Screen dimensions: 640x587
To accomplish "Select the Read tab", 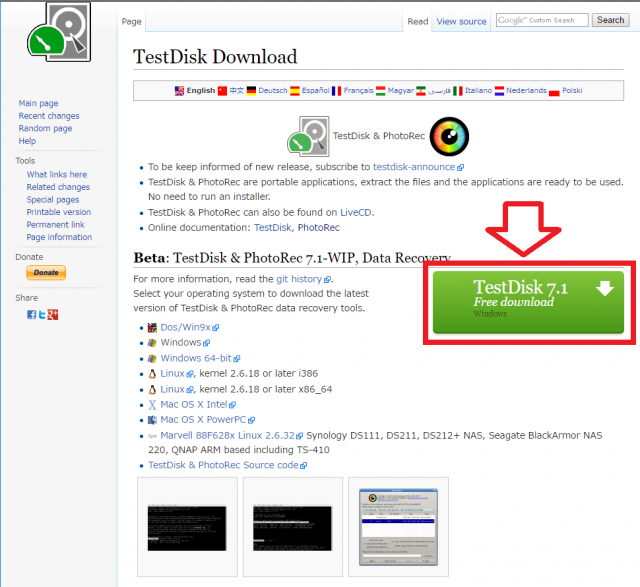I will click(417, 21).
